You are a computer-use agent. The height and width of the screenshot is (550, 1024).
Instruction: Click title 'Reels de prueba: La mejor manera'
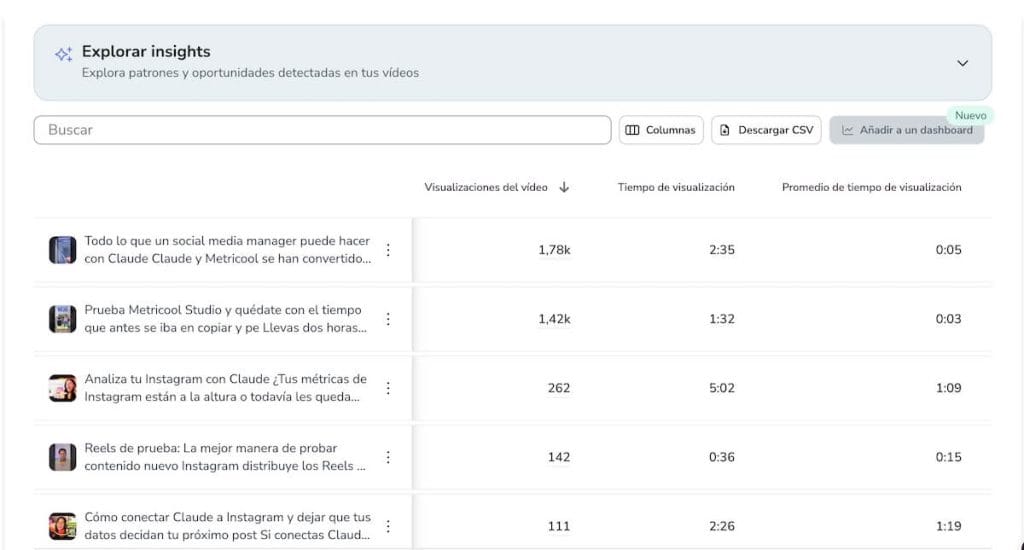(x=225, y=457)
